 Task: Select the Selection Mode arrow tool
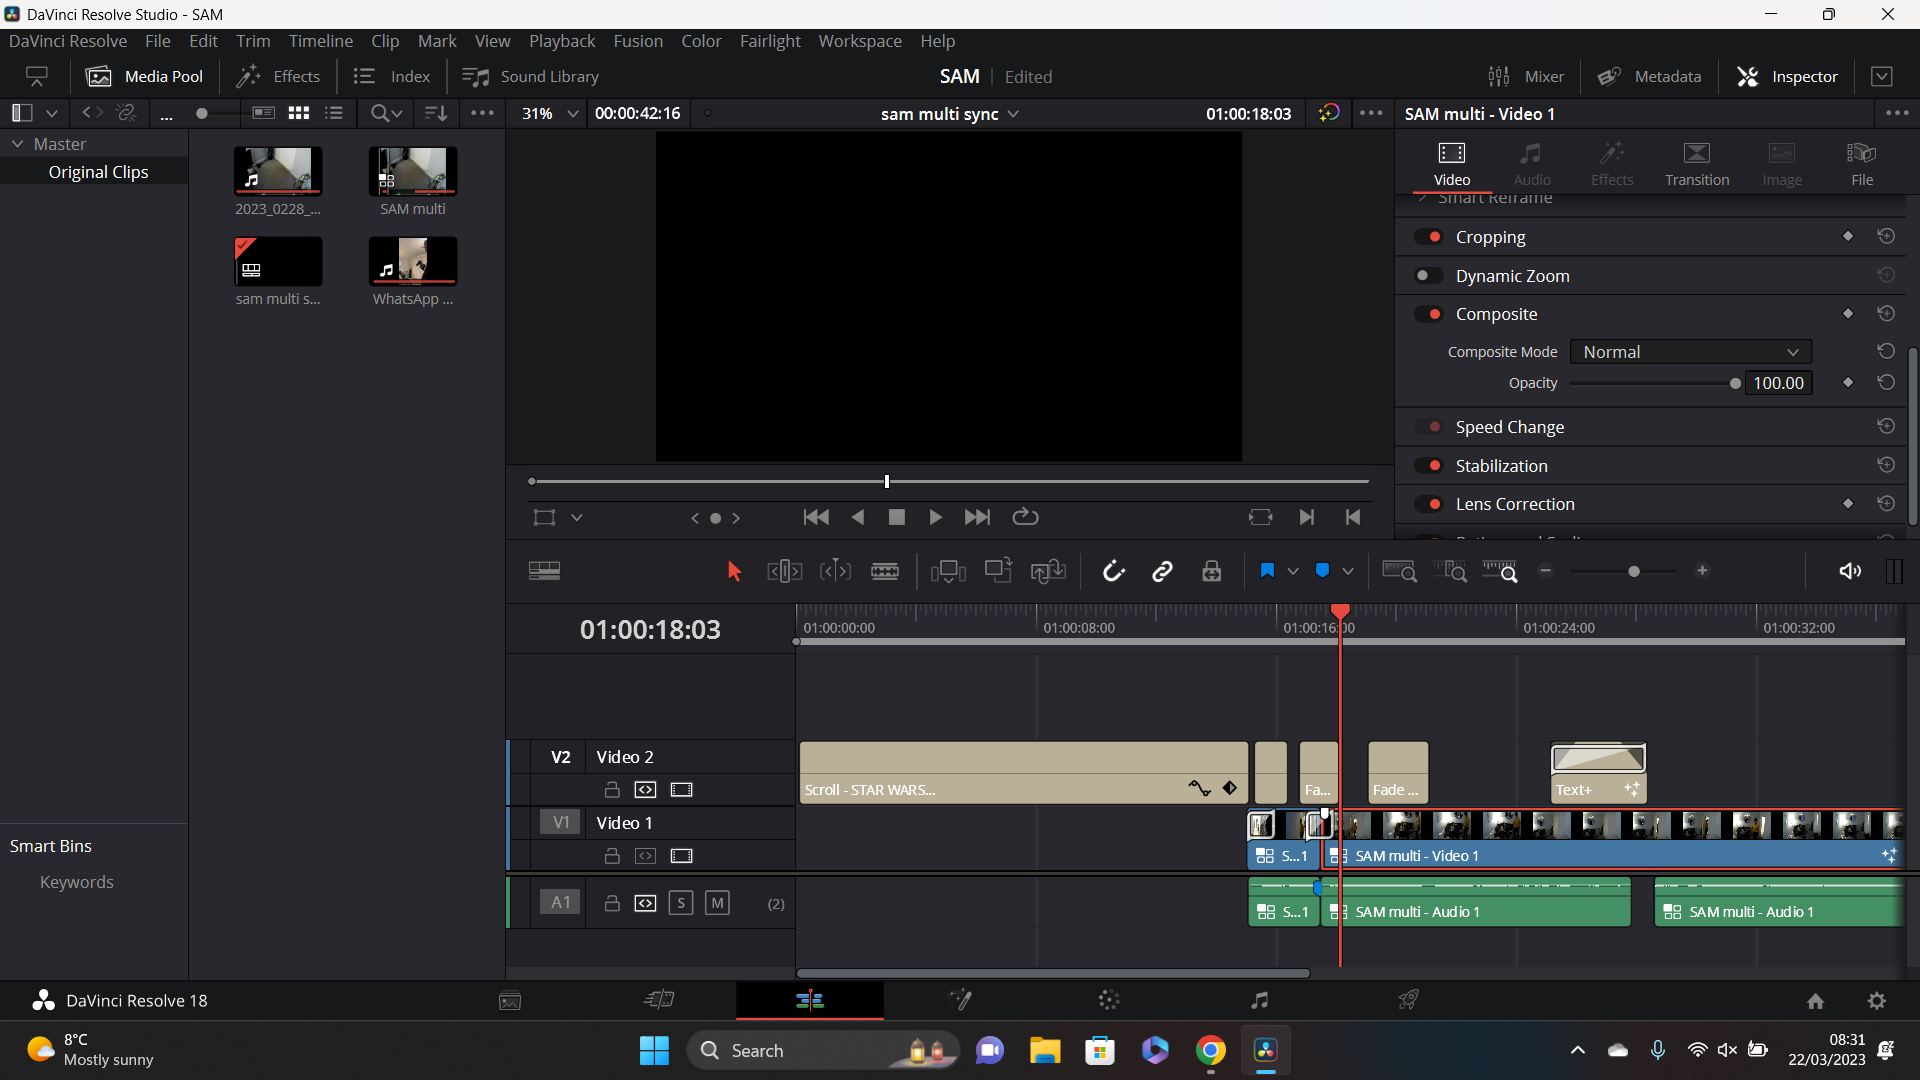[x=734, y=571]
